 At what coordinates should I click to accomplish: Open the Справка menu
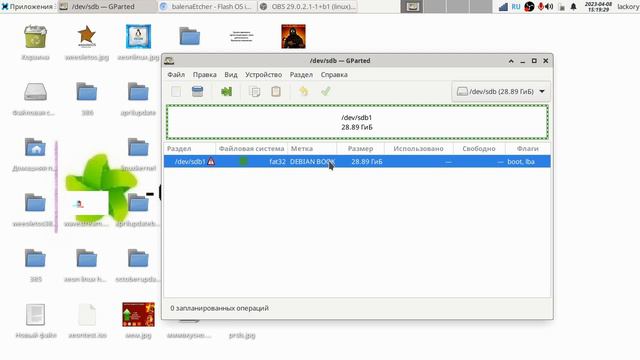334,75
